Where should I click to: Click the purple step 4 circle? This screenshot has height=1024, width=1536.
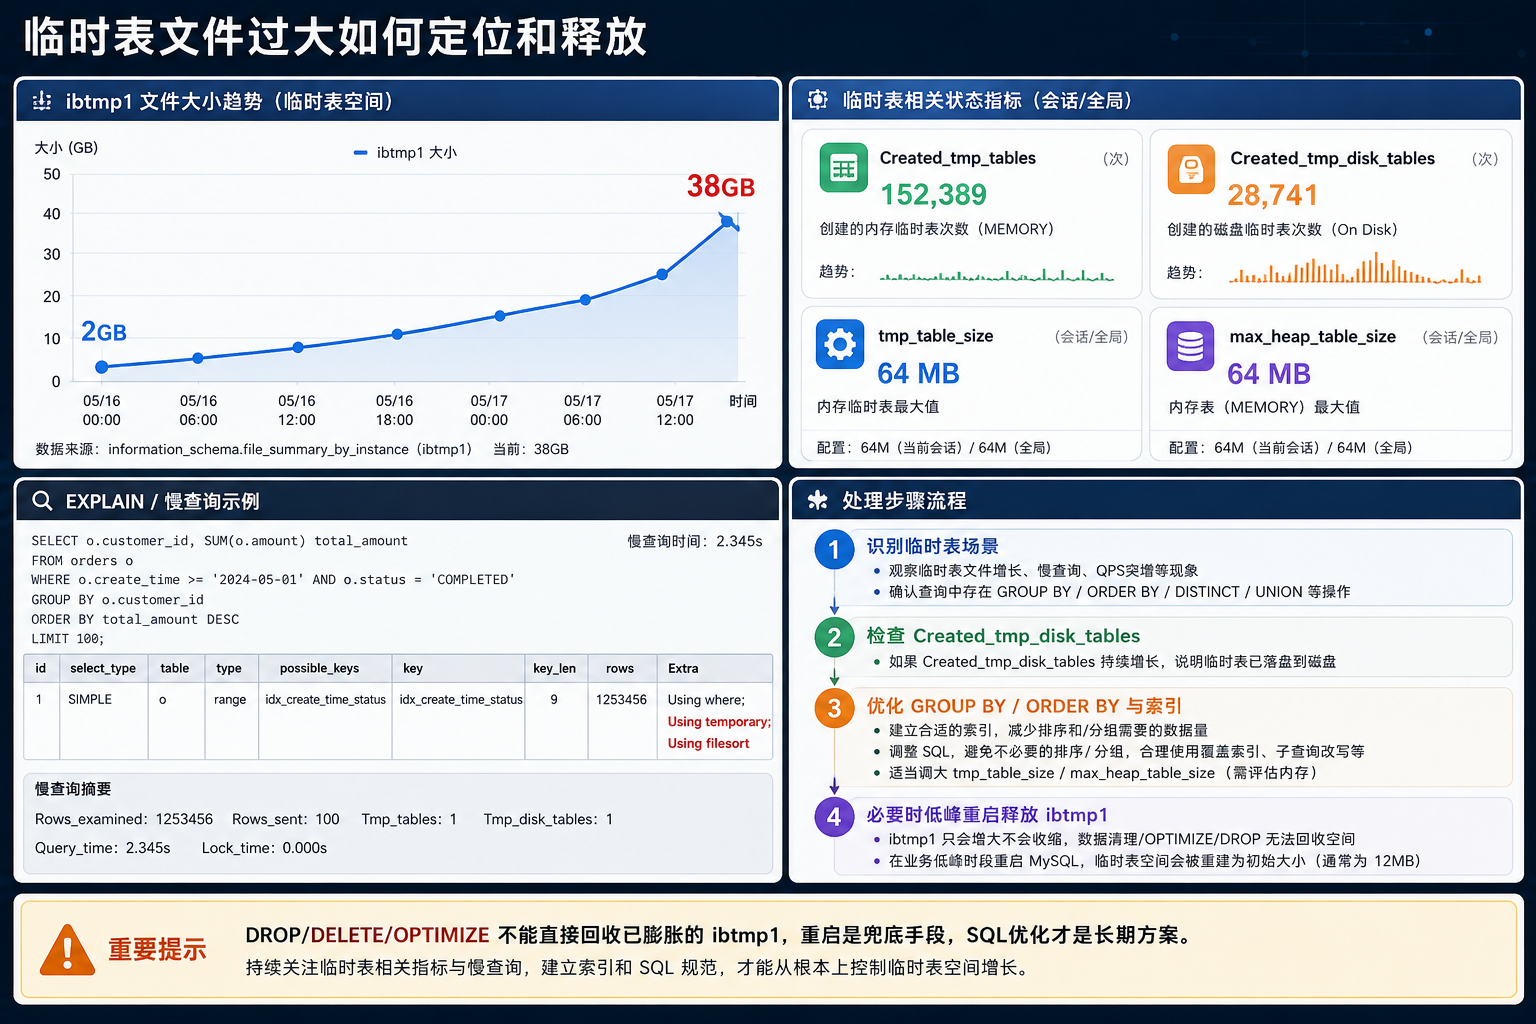click(834, 817)
